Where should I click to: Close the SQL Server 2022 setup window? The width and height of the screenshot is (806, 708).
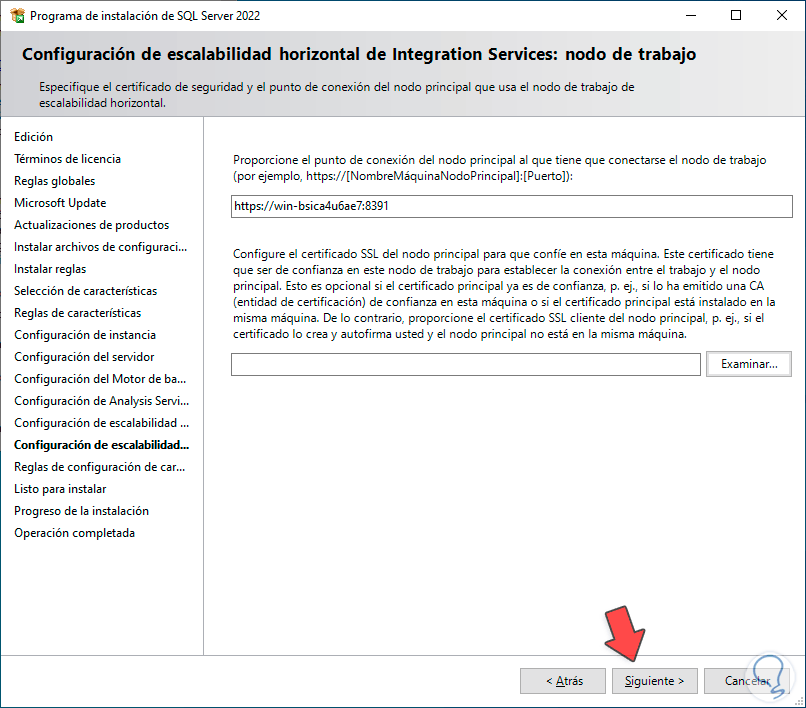(782, 15)
